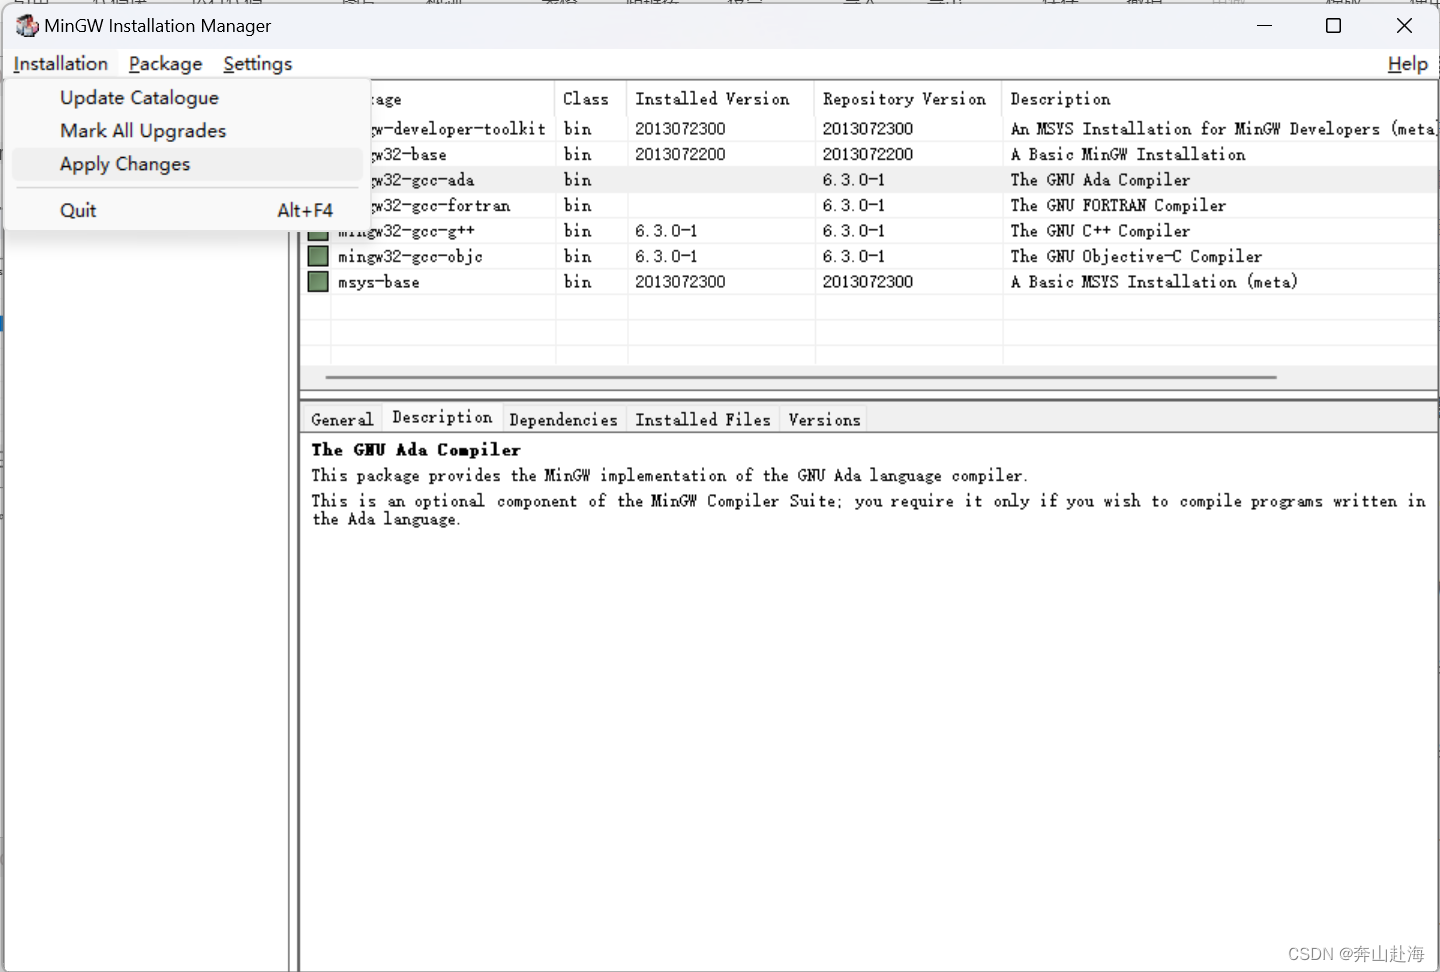Switch to the Description tab

coord(442,417)
